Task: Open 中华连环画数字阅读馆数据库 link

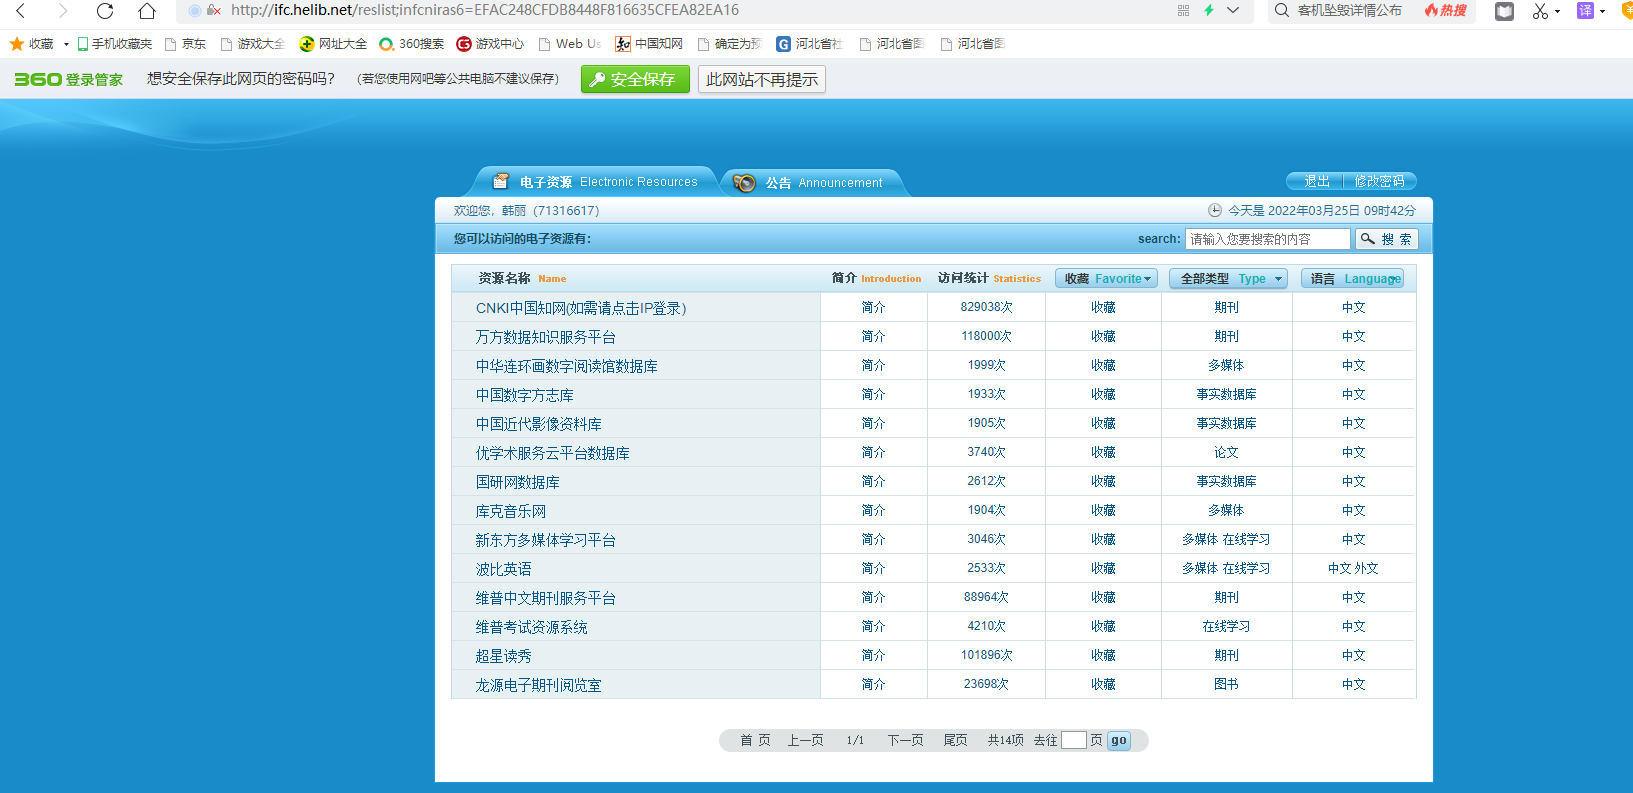Action: tap(567, 366)
